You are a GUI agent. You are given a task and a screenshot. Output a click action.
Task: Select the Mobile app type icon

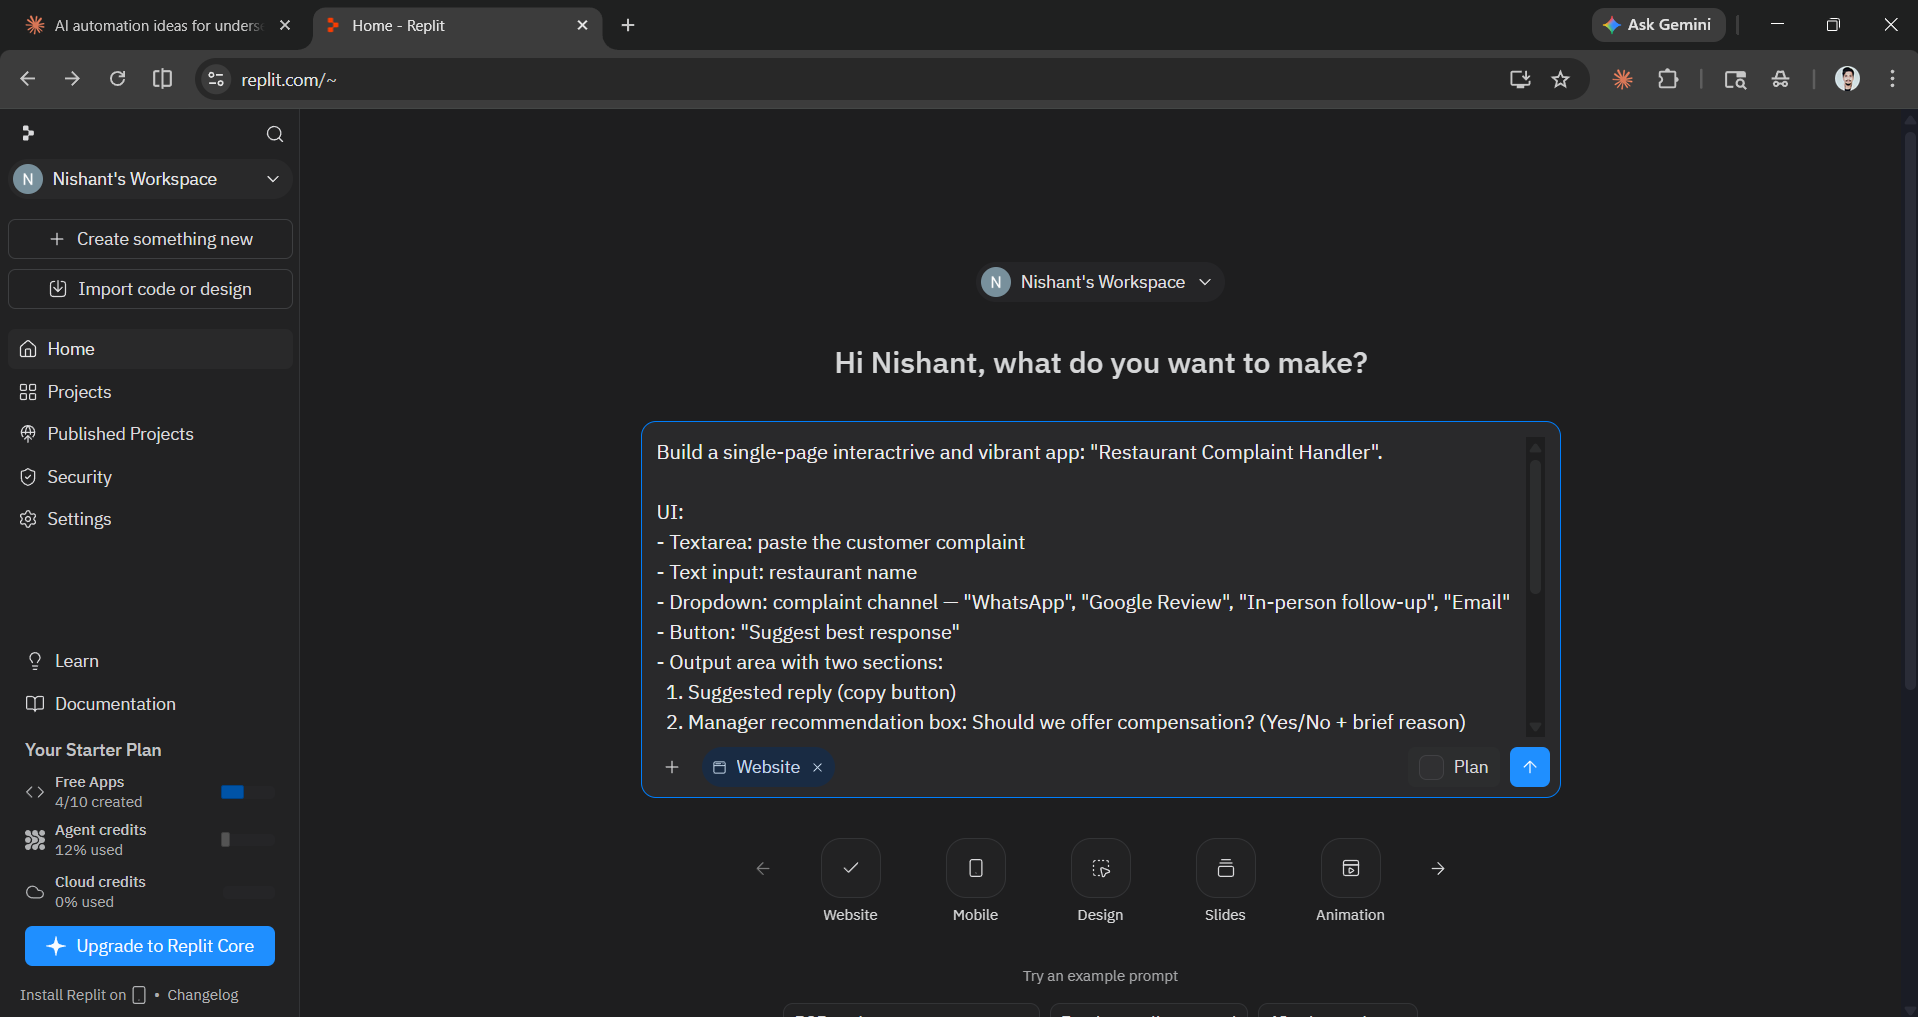tap(975, 868)
